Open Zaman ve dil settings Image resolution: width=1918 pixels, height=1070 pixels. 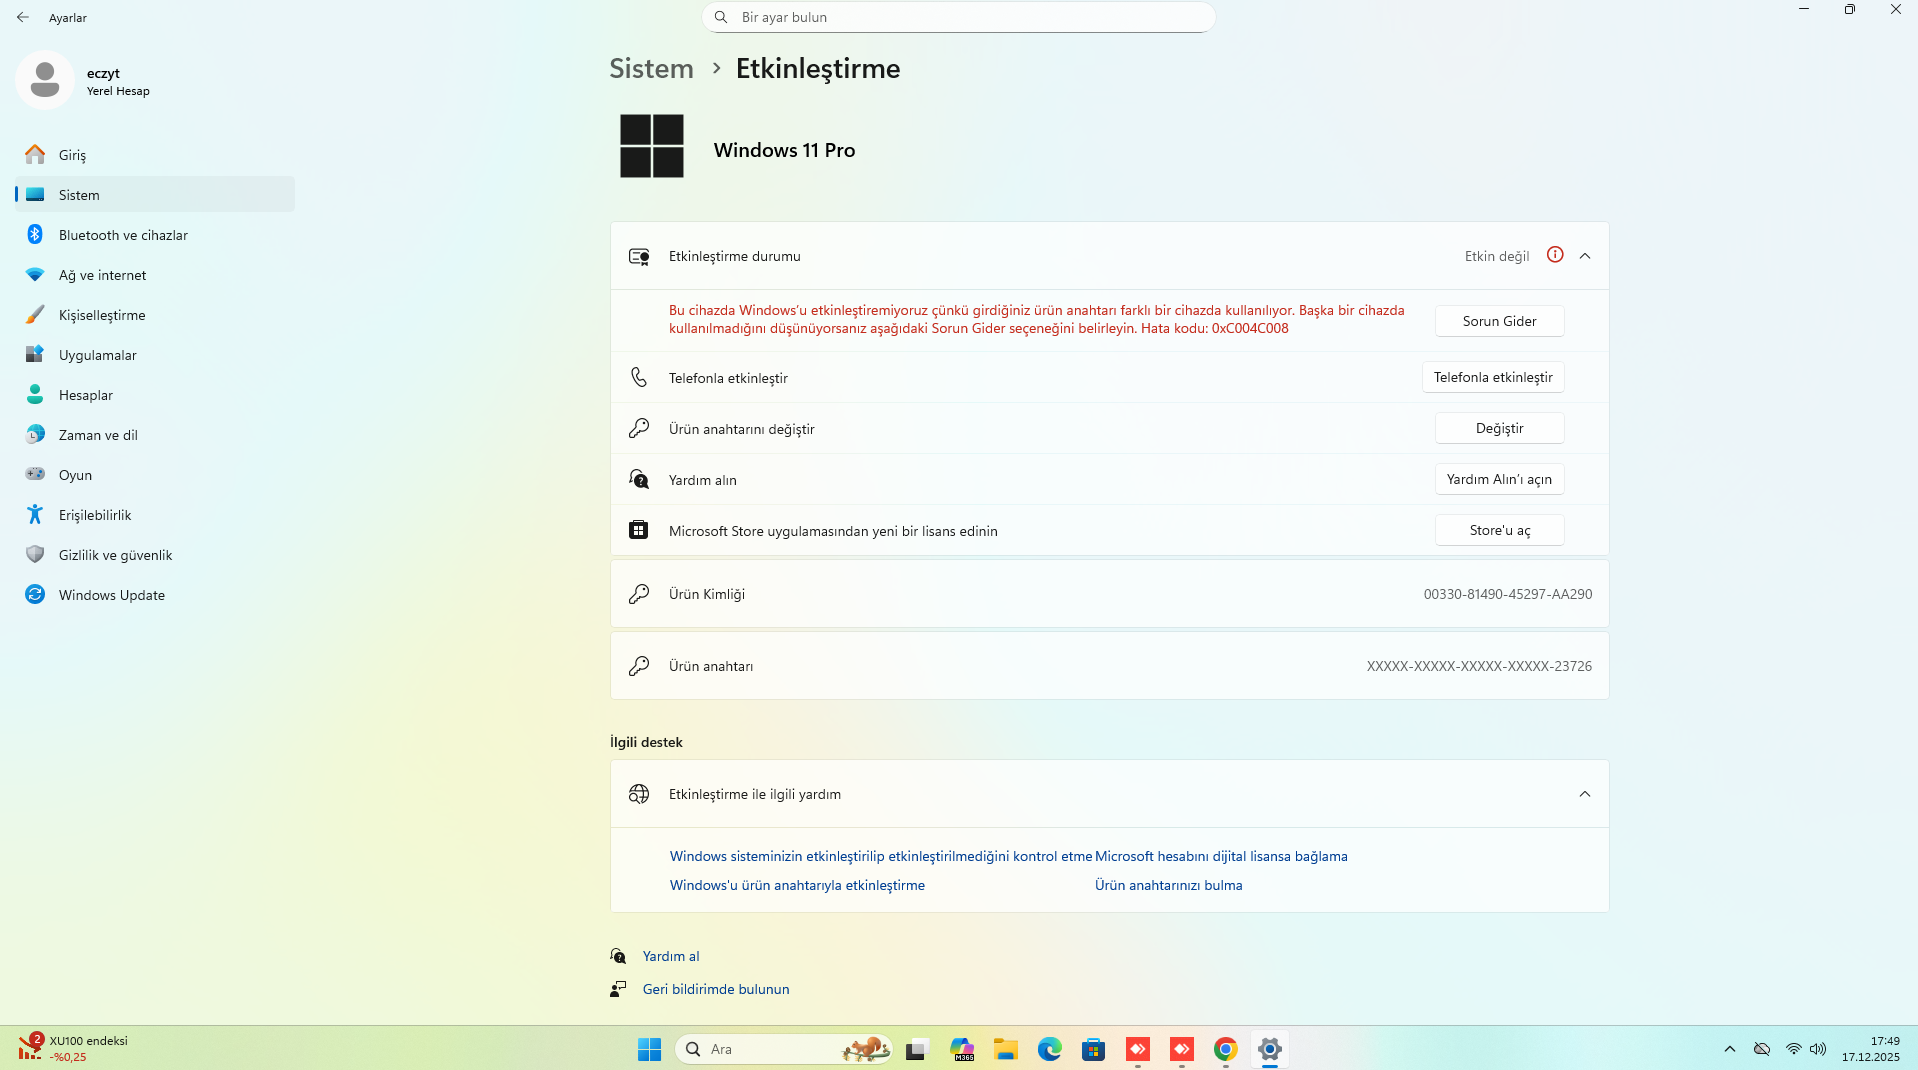[155, 435]
